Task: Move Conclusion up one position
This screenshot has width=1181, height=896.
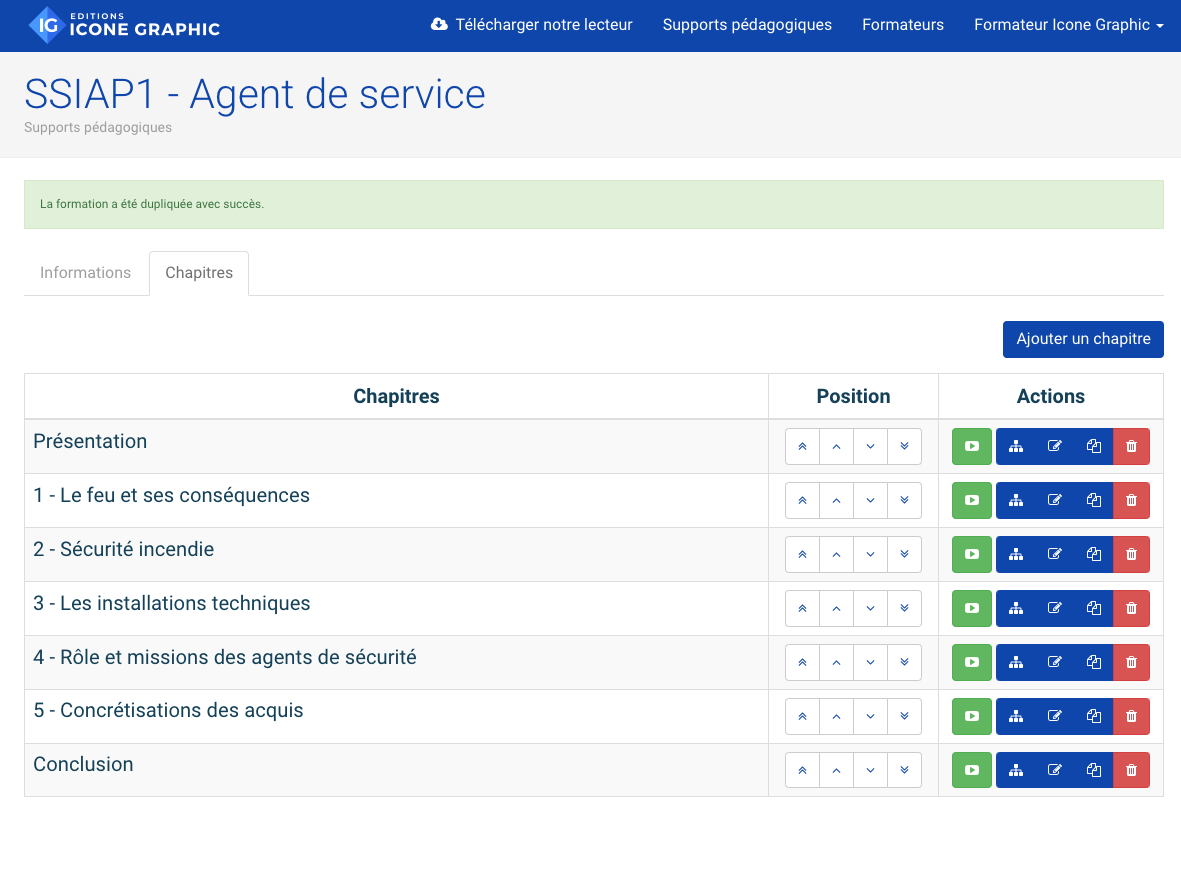Action: 836,770
